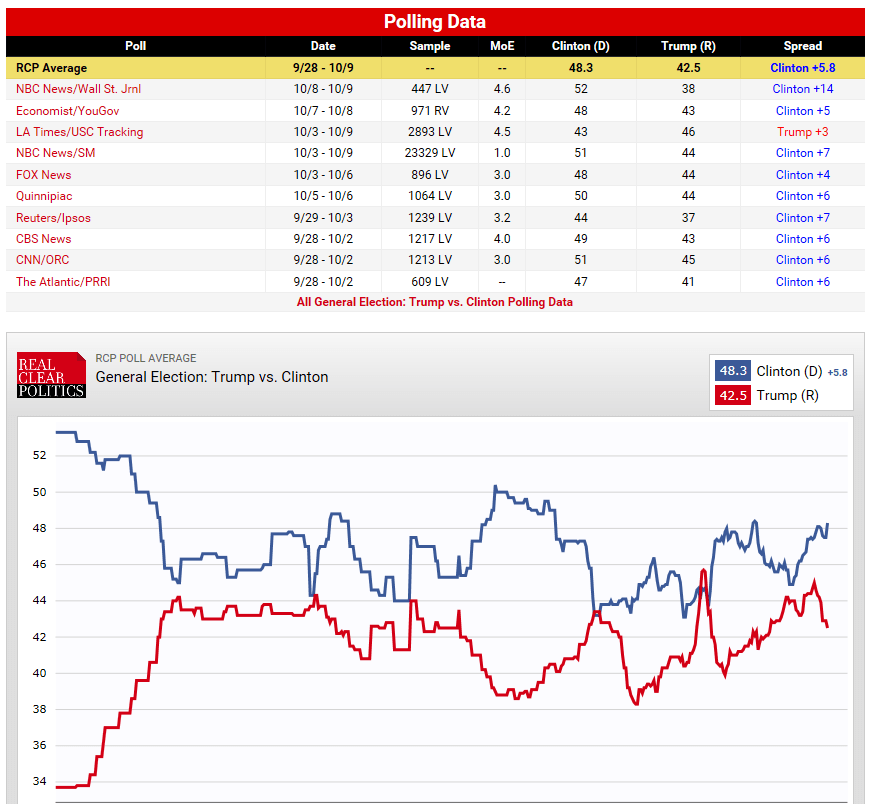The width and height of the screenshot is (874, 804).
Task: Click the Clinton +6 spread in Quinnipiac row
Action: coord(803,196)
